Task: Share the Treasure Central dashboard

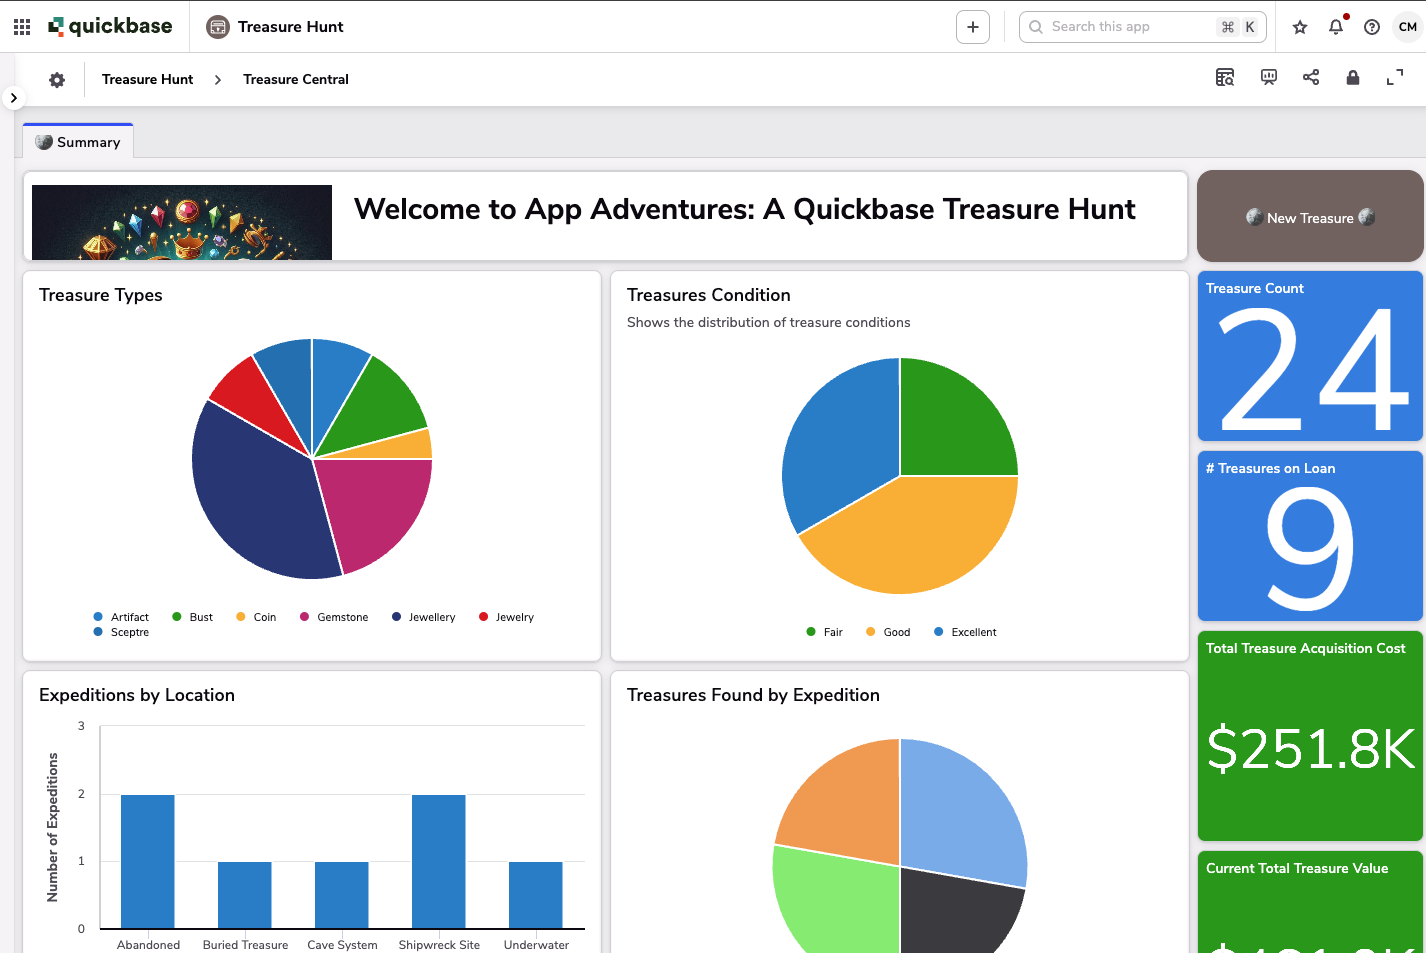Action: pyautogui.click(x=1310, y=77)
